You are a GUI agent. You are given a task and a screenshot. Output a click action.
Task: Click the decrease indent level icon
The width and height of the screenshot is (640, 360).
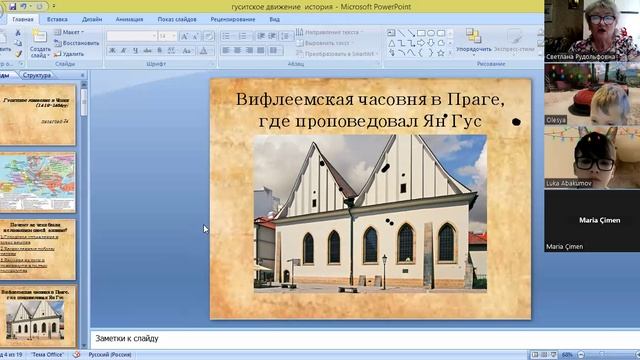(261, 36)
